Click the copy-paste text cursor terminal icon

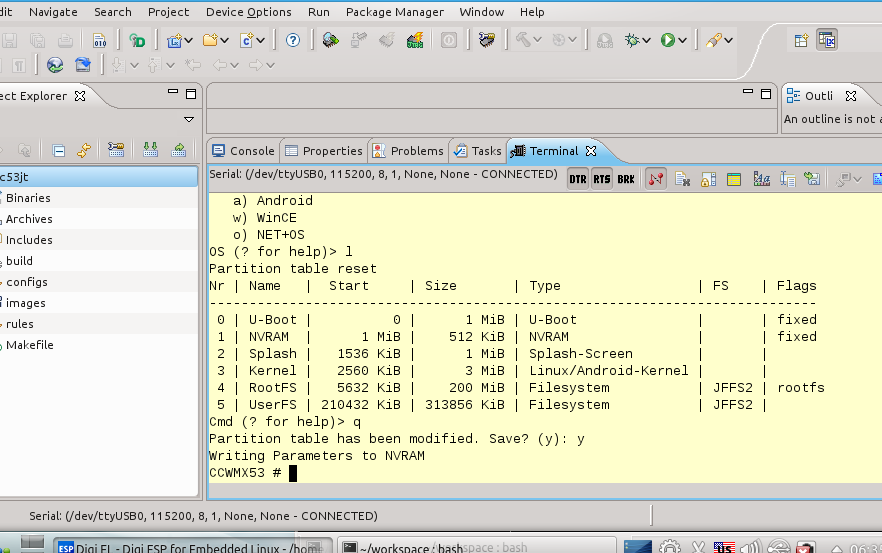tap(788, 179)
